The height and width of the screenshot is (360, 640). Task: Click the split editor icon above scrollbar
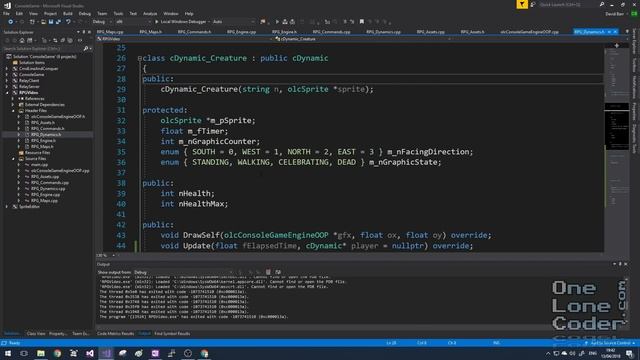coord(617,45)
